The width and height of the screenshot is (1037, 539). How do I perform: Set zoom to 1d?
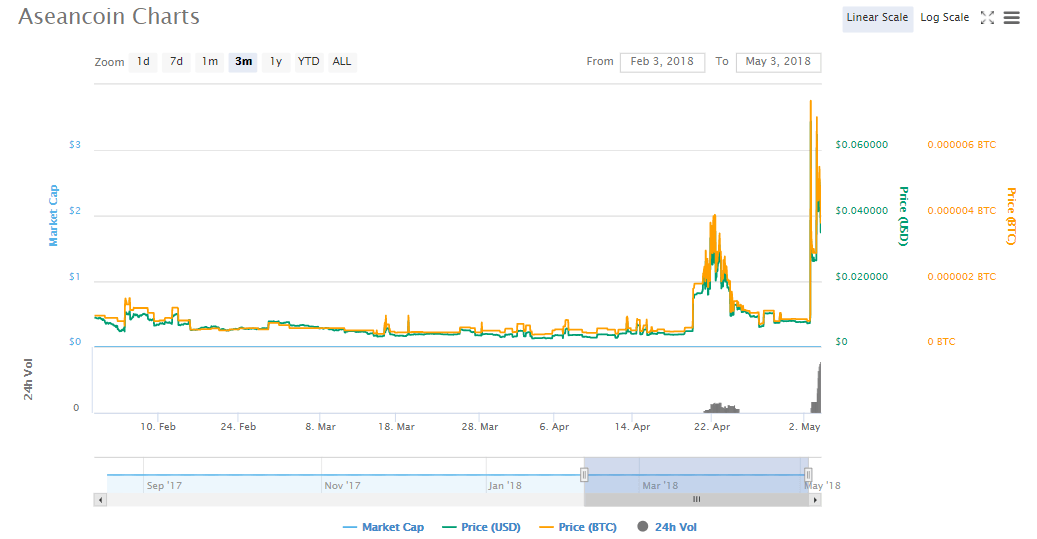click(143, 62)
